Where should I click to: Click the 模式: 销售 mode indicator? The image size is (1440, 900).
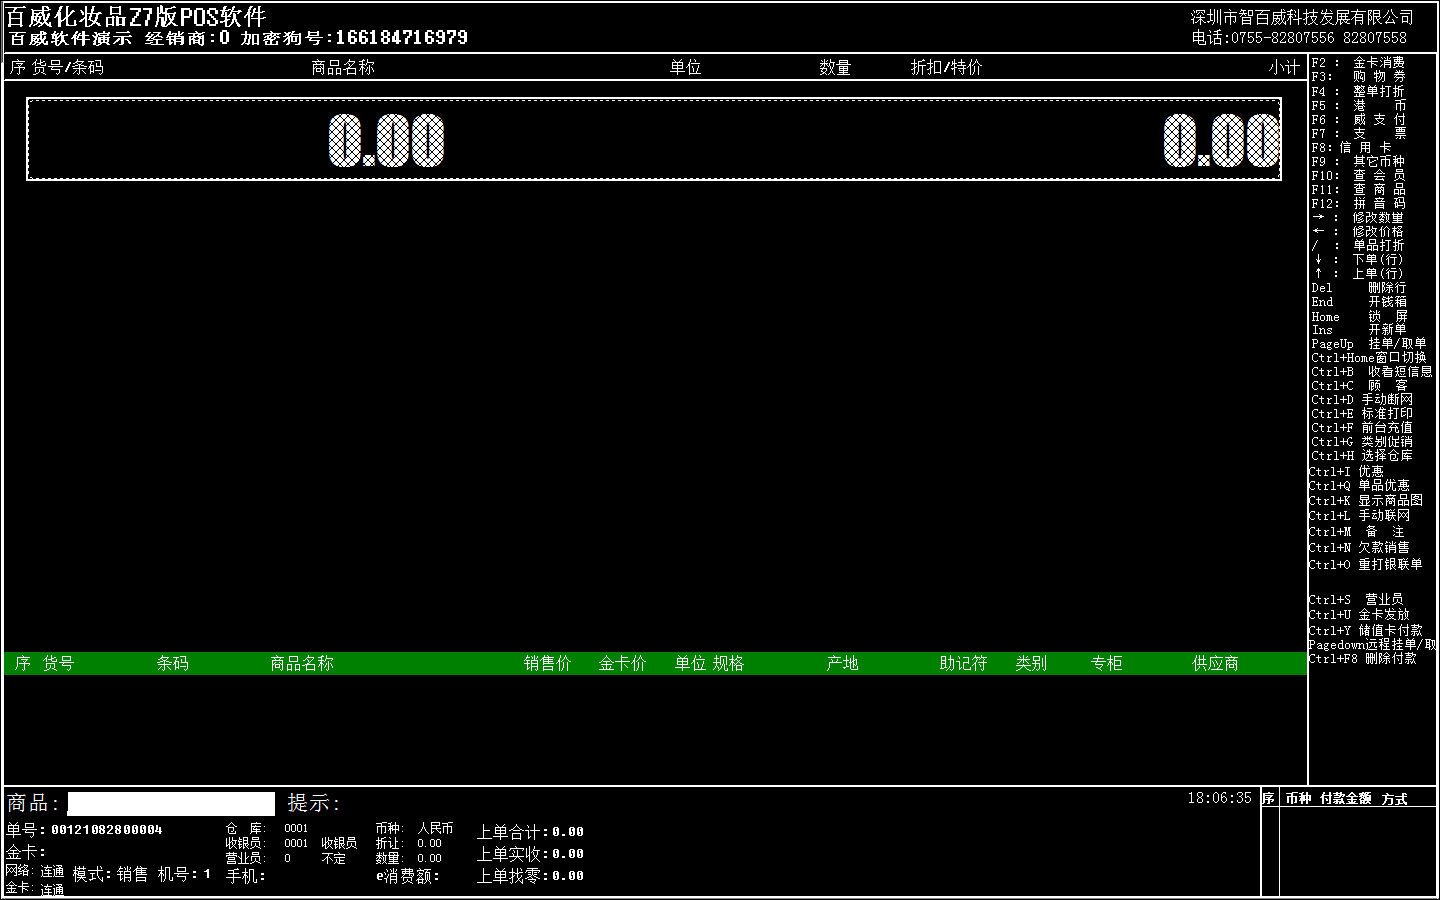pos(110,874)
